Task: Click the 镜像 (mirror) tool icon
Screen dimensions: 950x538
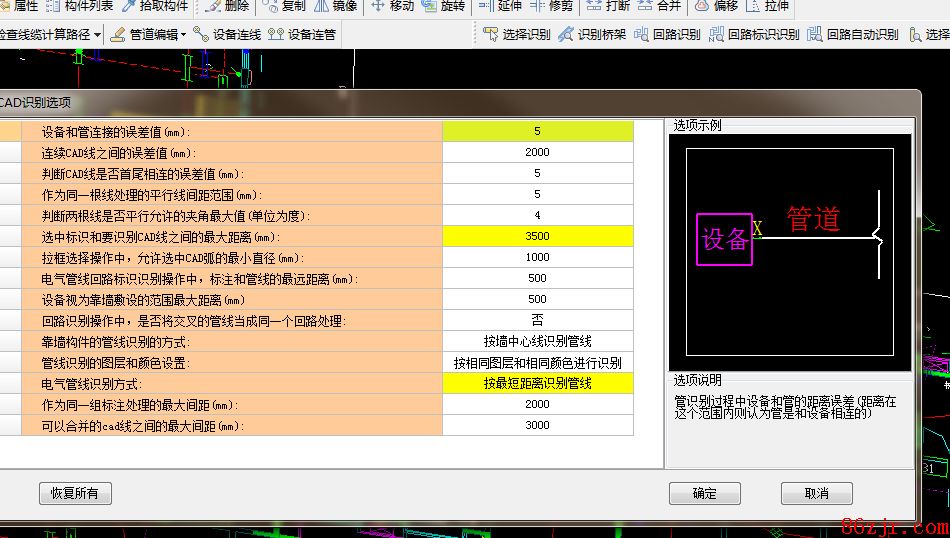Action: tap(336, 6)
